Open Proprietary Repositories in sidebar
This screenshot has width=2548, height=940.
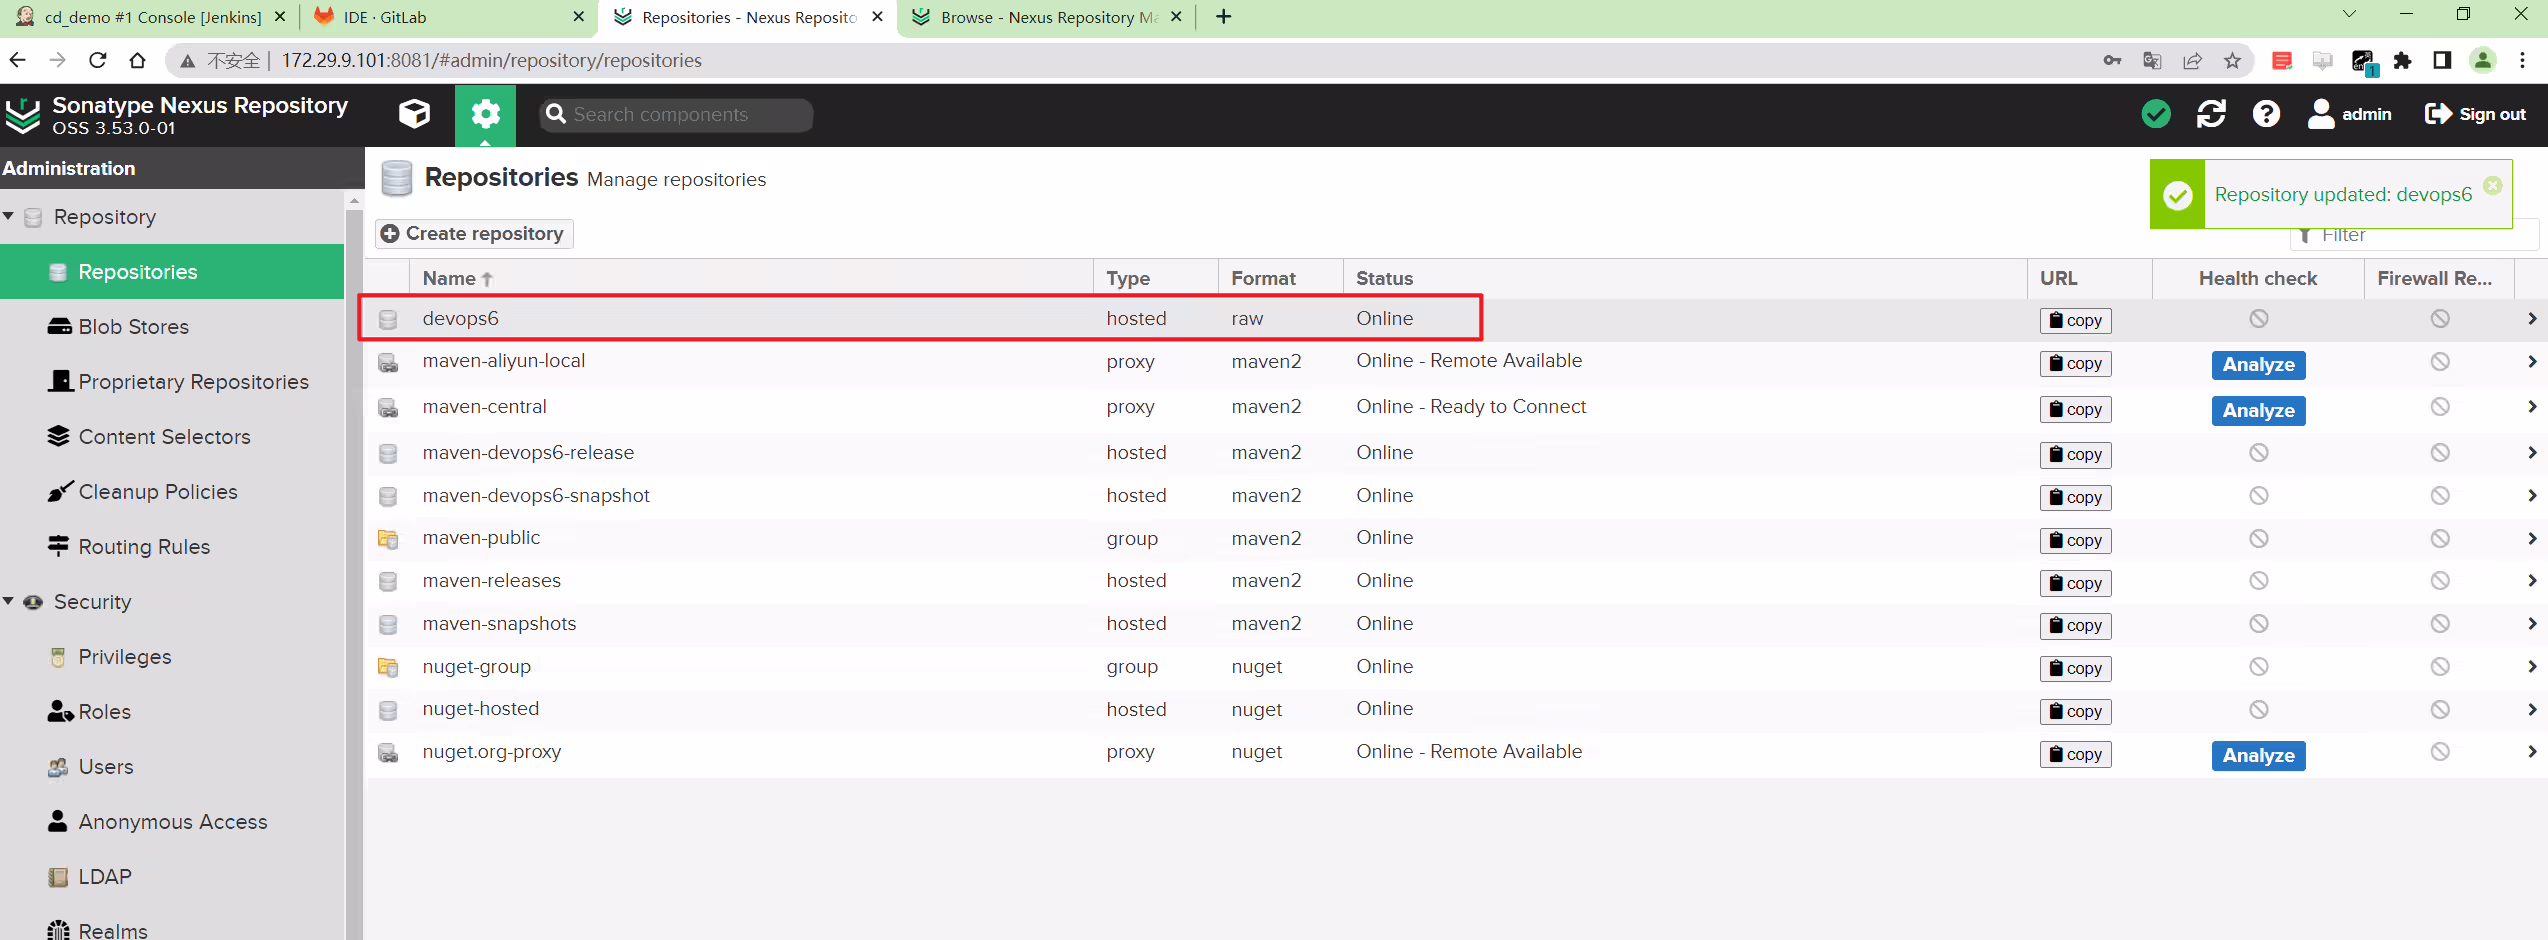(172, 382)
